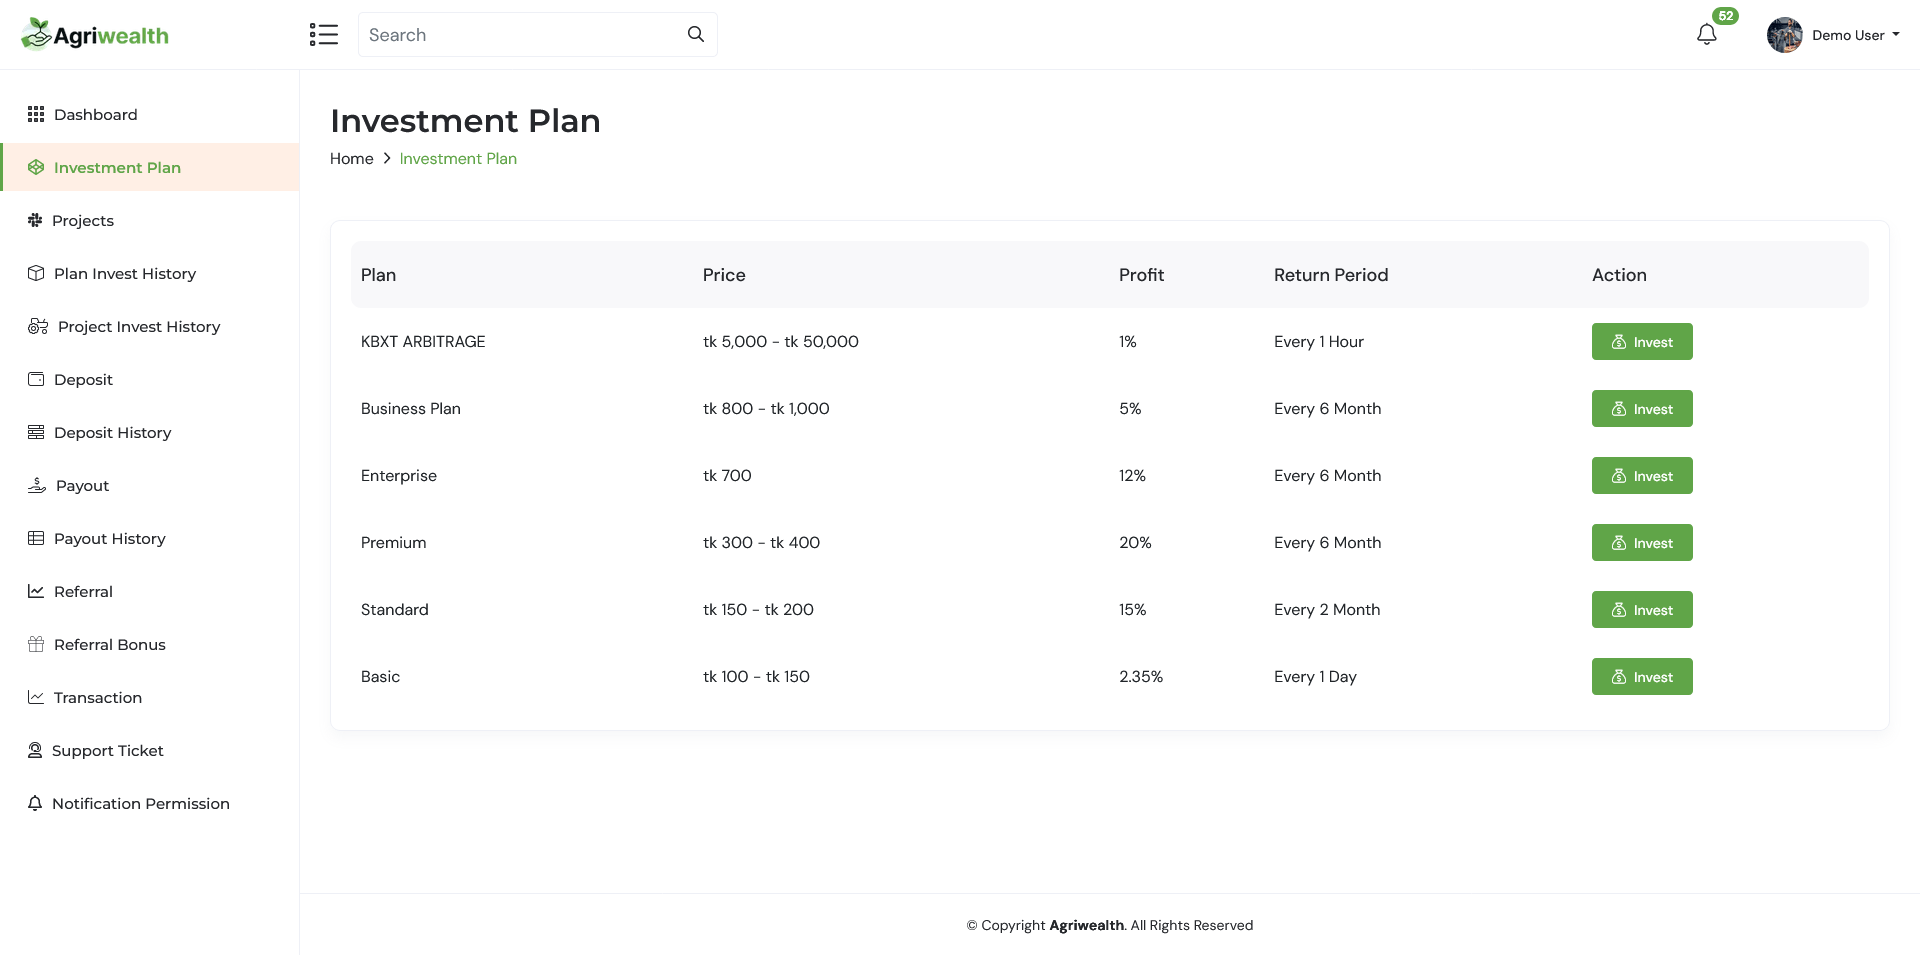Click Invest button for the Basic plan
The image size is (1920, 955).
(1641, 676)
